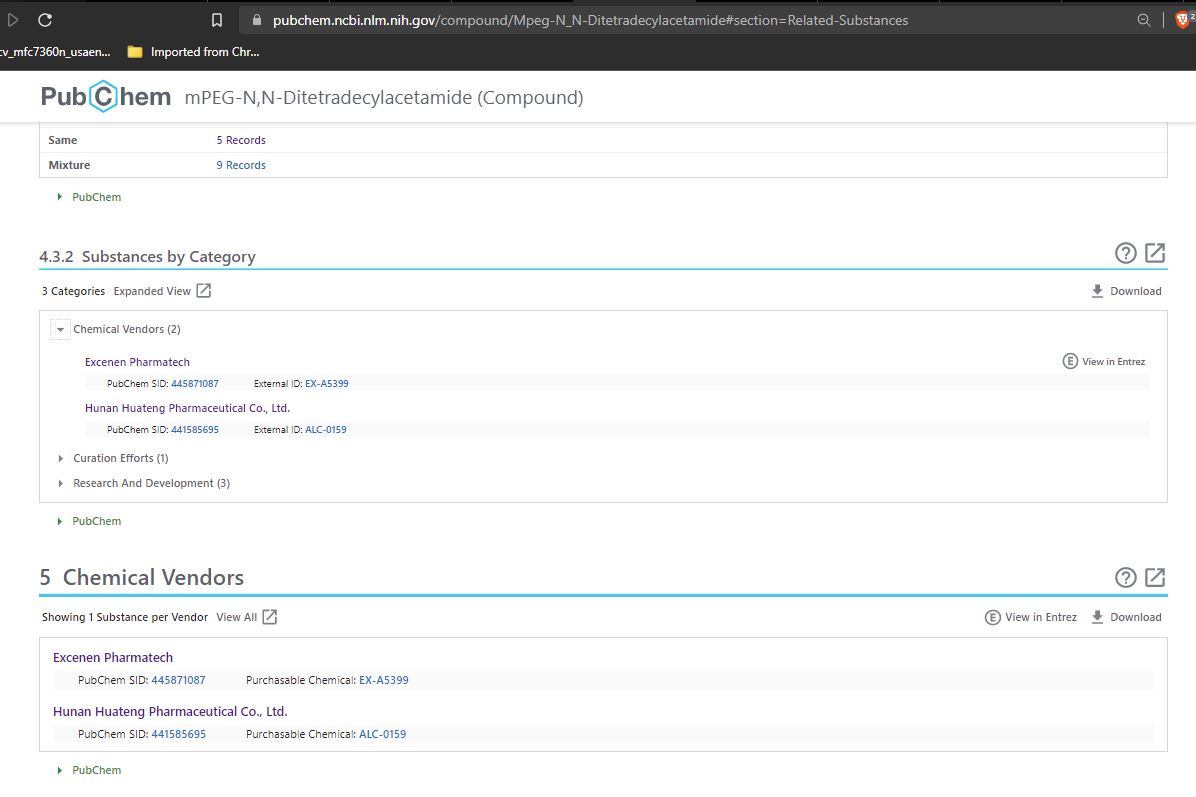Open External ID ALC-0159 link
This screenshot has width=1196, height=797.
pyautogui.click(x=326, y=429)
